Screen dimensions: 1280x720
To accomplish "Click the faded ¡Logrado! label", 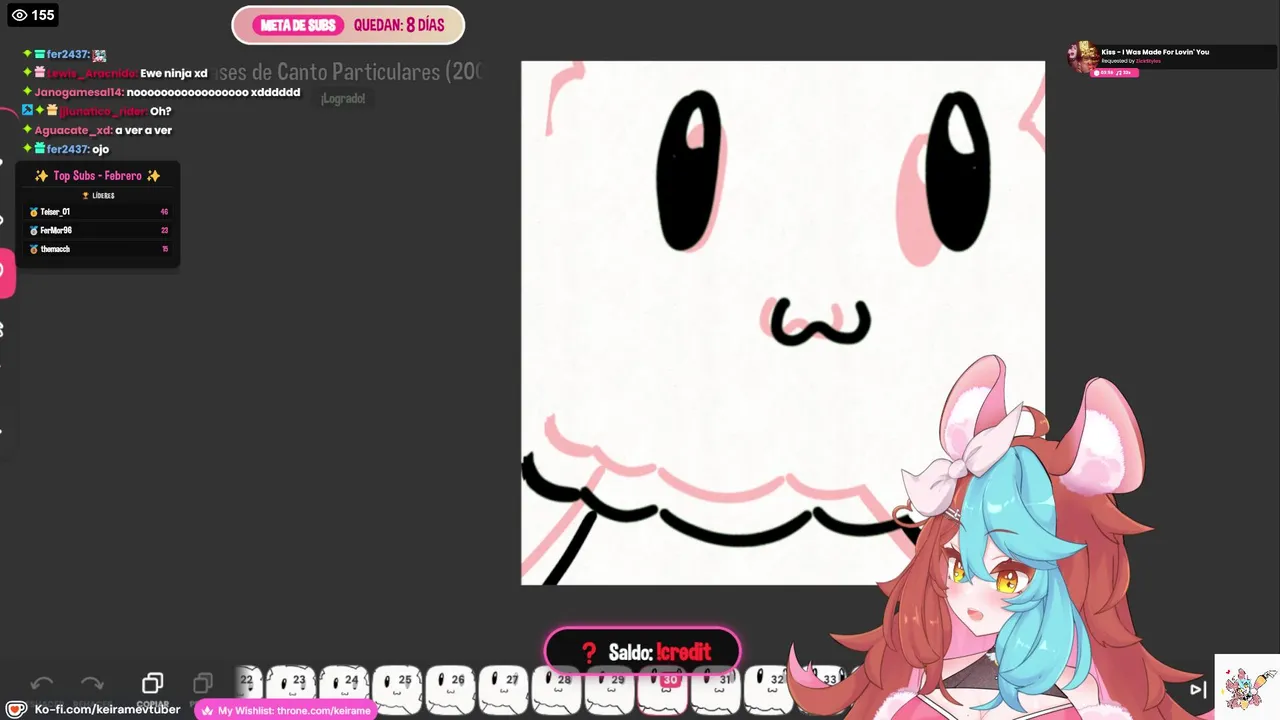I will point(343,98).
